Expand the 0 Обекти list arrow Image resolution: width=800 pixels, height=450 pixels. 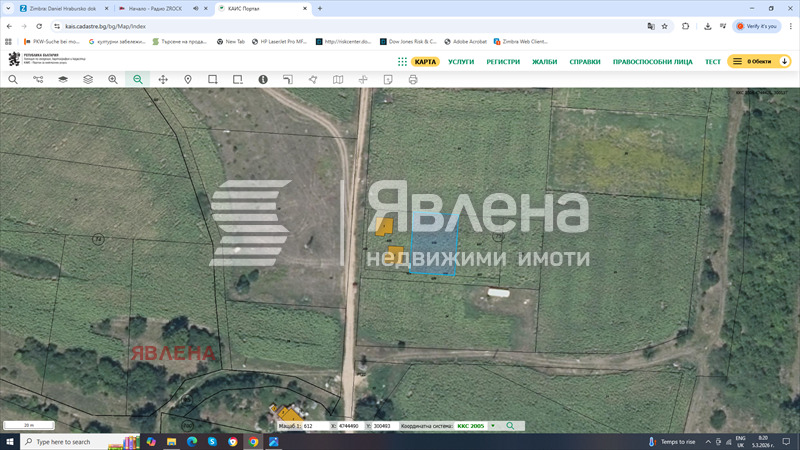coord(784,61)
